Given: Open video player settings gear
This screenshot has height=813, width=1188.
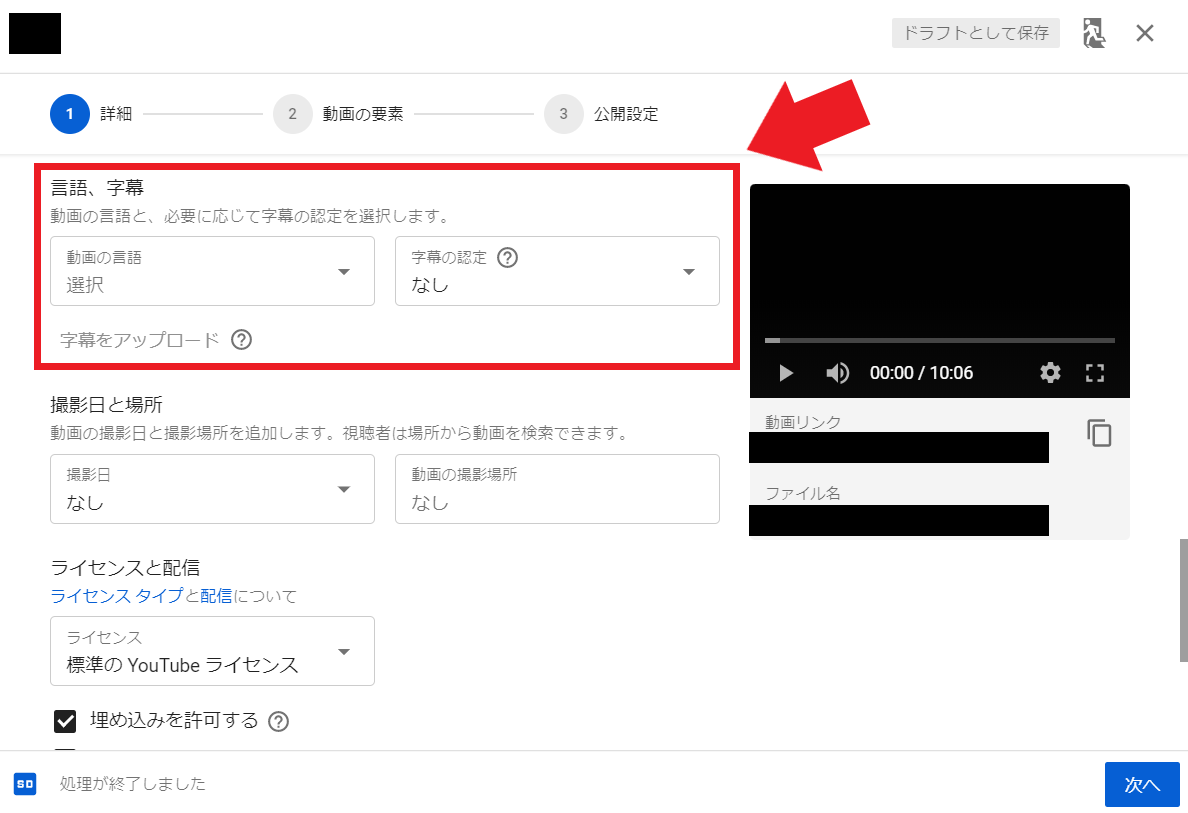Looking at the screenshot, I should (x=1050, y=373).
